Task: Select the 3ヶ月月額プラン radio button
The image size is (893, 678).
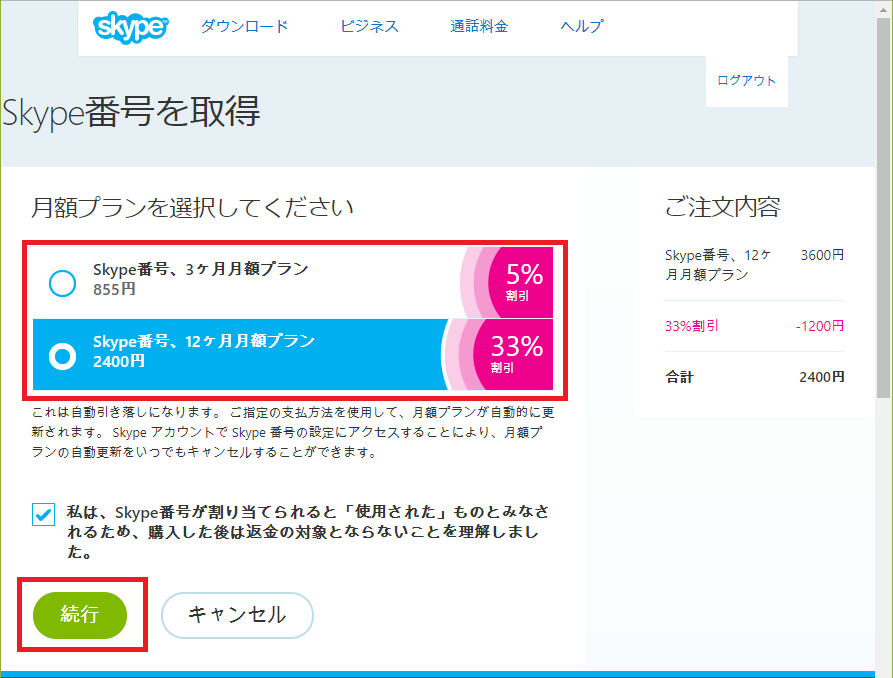Action: 62,283
